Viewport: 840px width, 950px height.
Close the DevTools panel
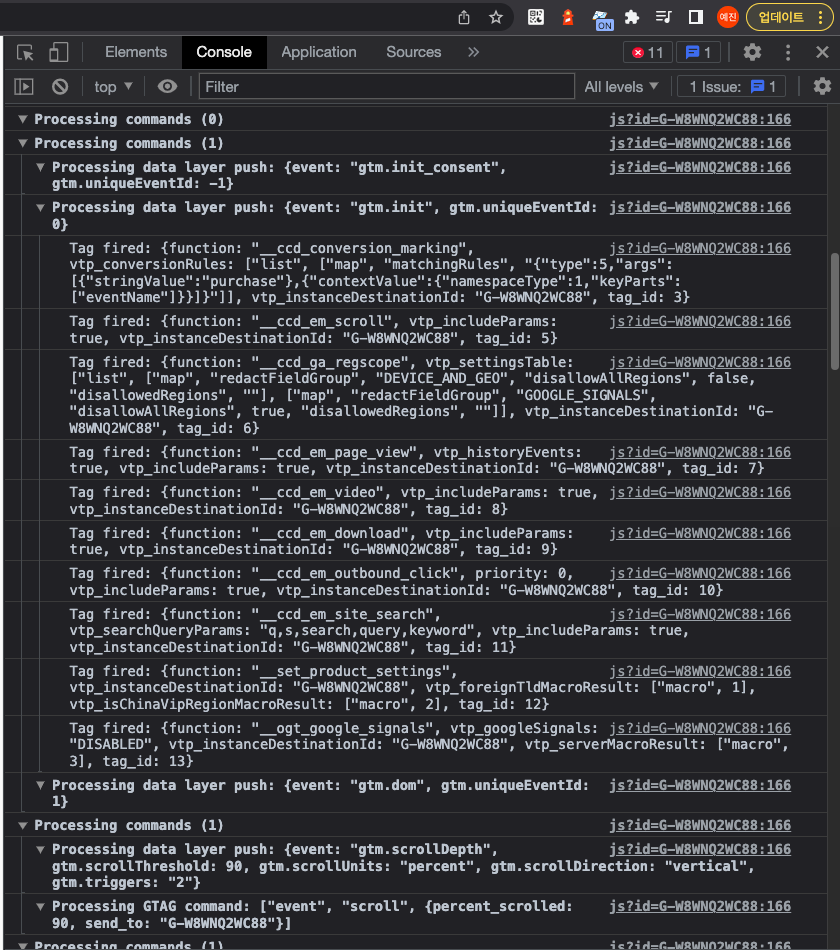[822, 52]
